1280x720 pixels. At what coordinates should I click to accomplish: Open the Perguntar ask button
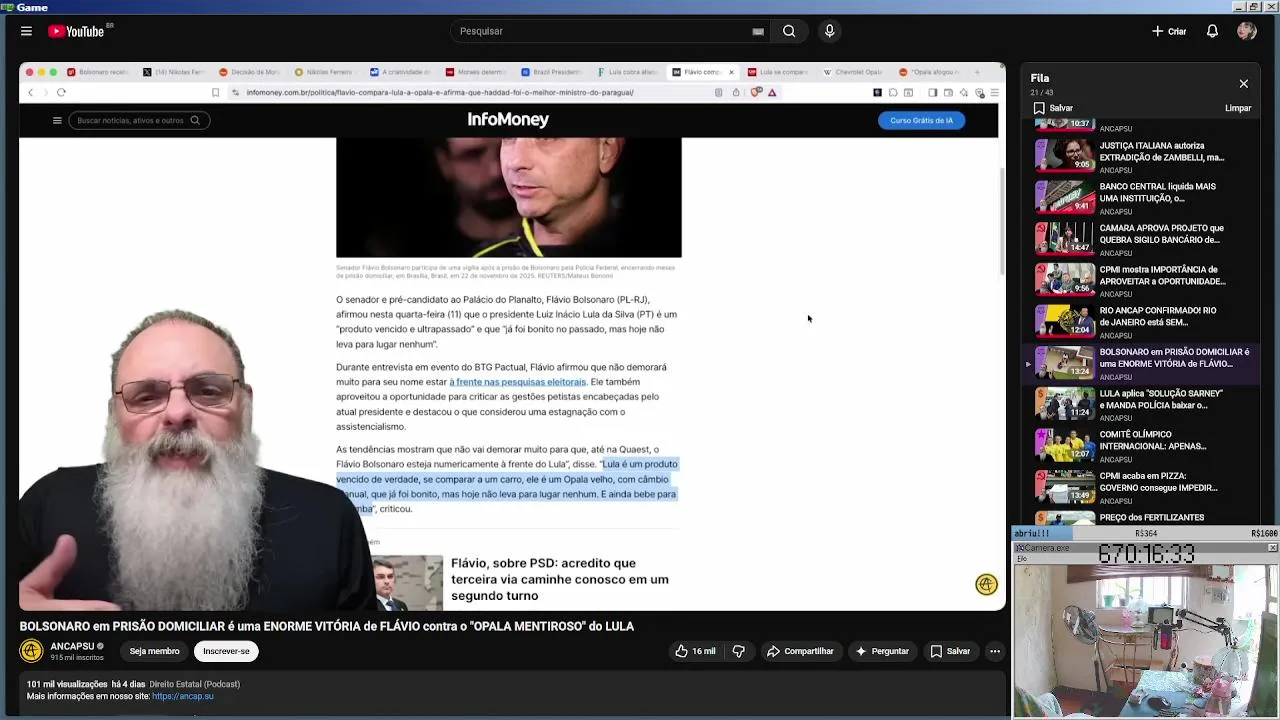click(x=882, y=651)
